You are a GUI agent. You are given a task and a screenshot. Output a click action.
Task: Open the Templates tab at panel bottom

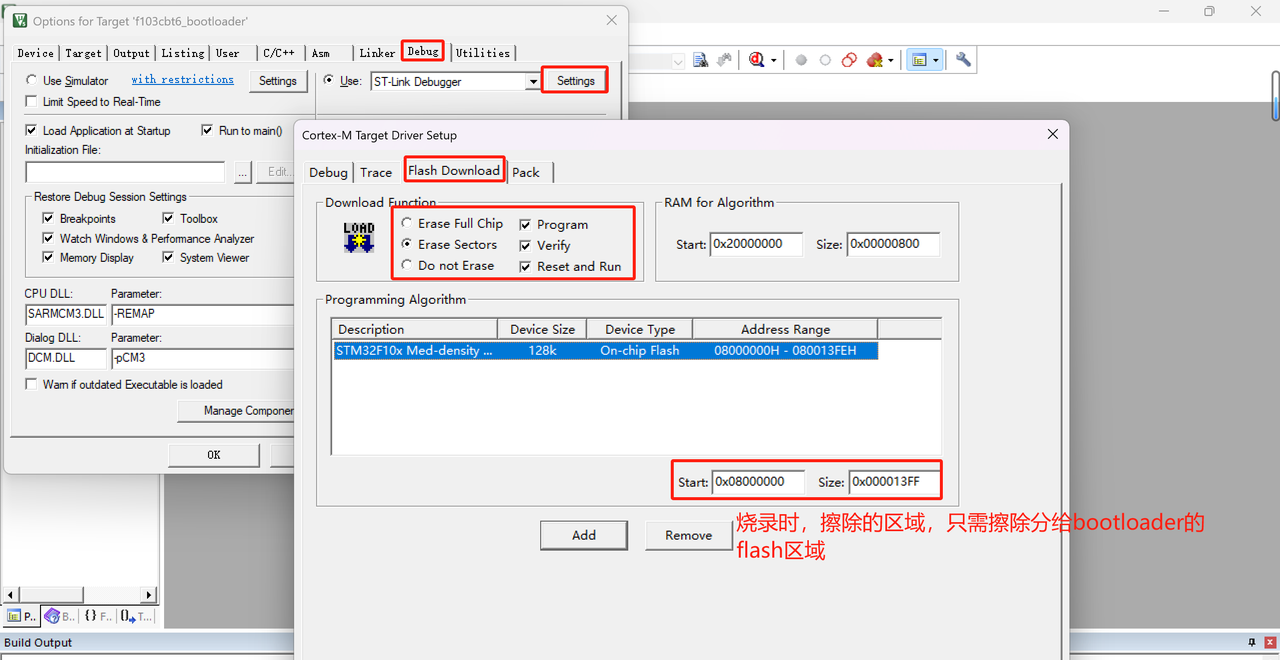click(135, 616)
